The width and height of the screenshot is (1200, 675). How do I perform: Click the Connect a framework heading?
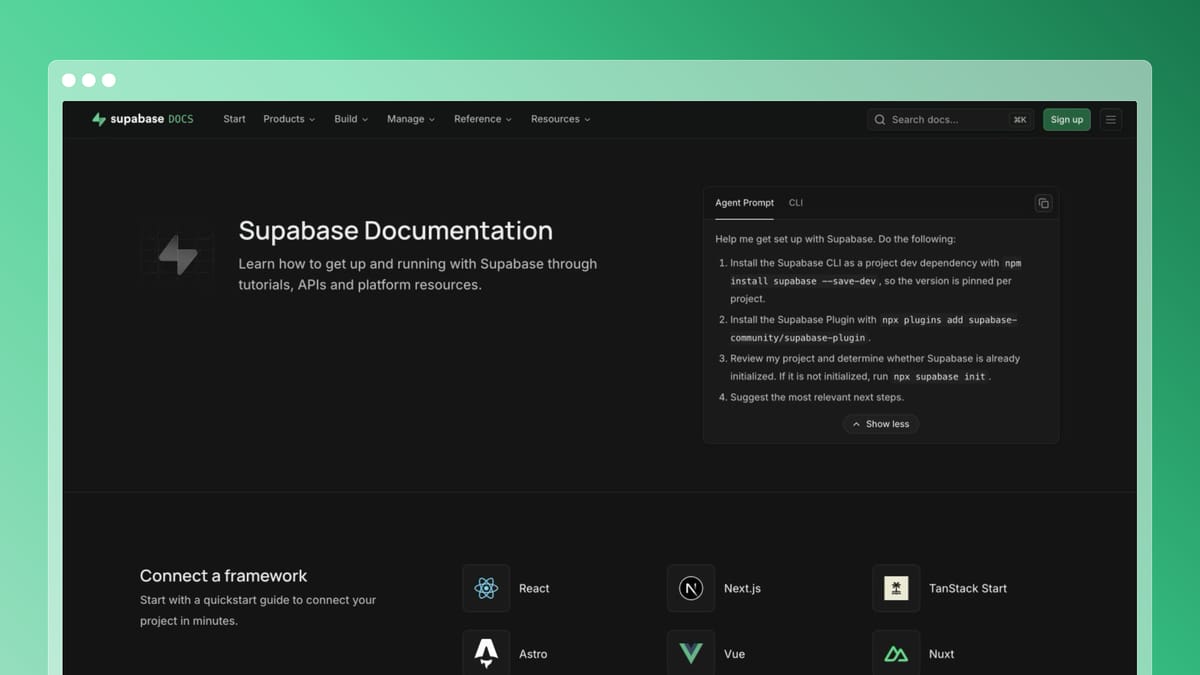(x=223, y=576)
